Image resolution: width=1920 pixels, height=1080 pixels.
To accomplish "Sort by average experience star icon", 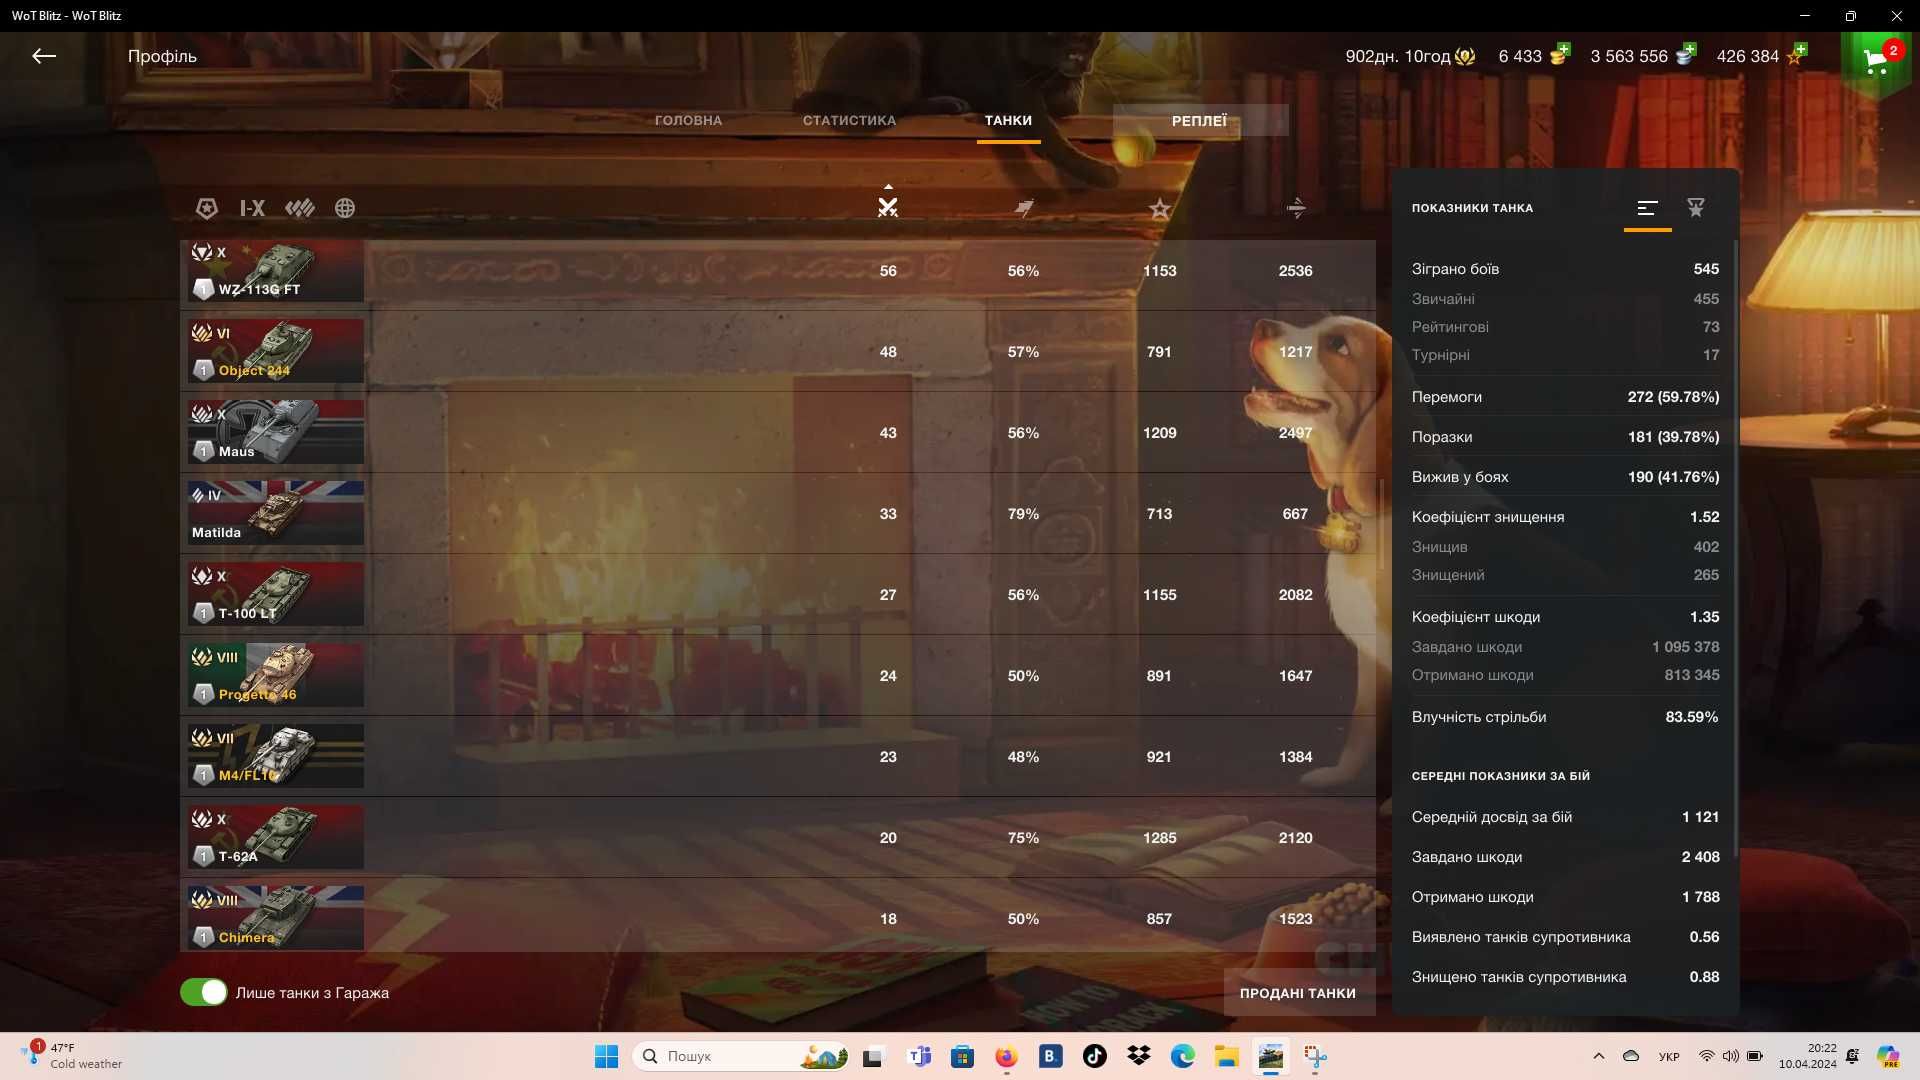I will (x=1160, y=208).
